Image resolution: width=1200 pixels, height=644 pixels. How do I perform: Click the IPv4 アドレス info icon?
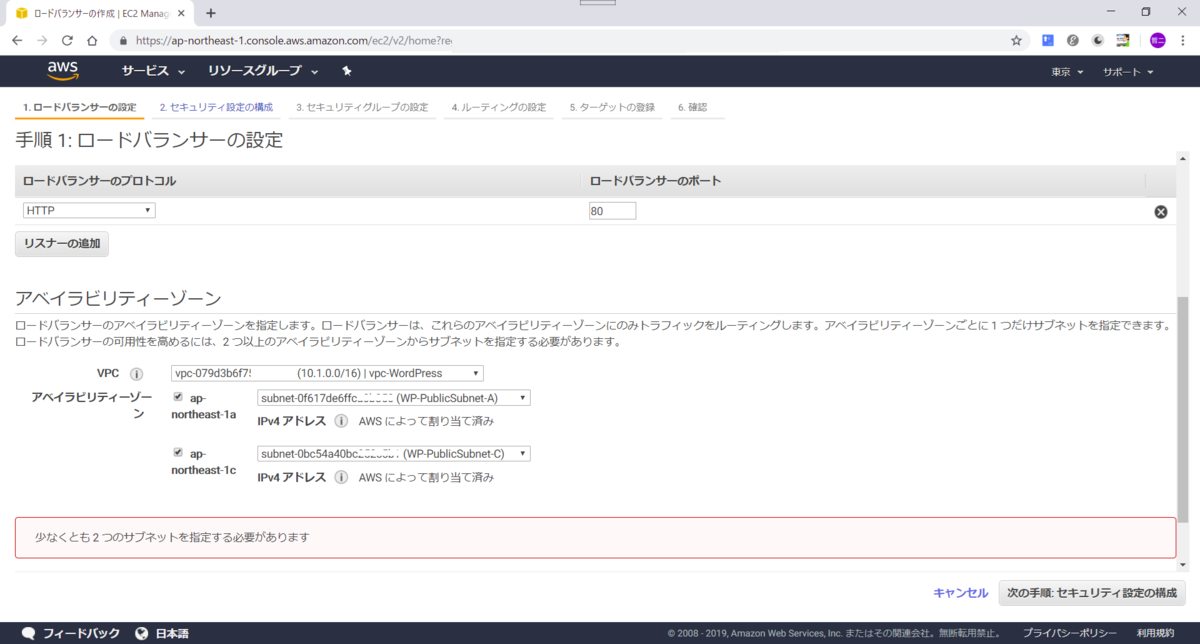coord(341,421)
